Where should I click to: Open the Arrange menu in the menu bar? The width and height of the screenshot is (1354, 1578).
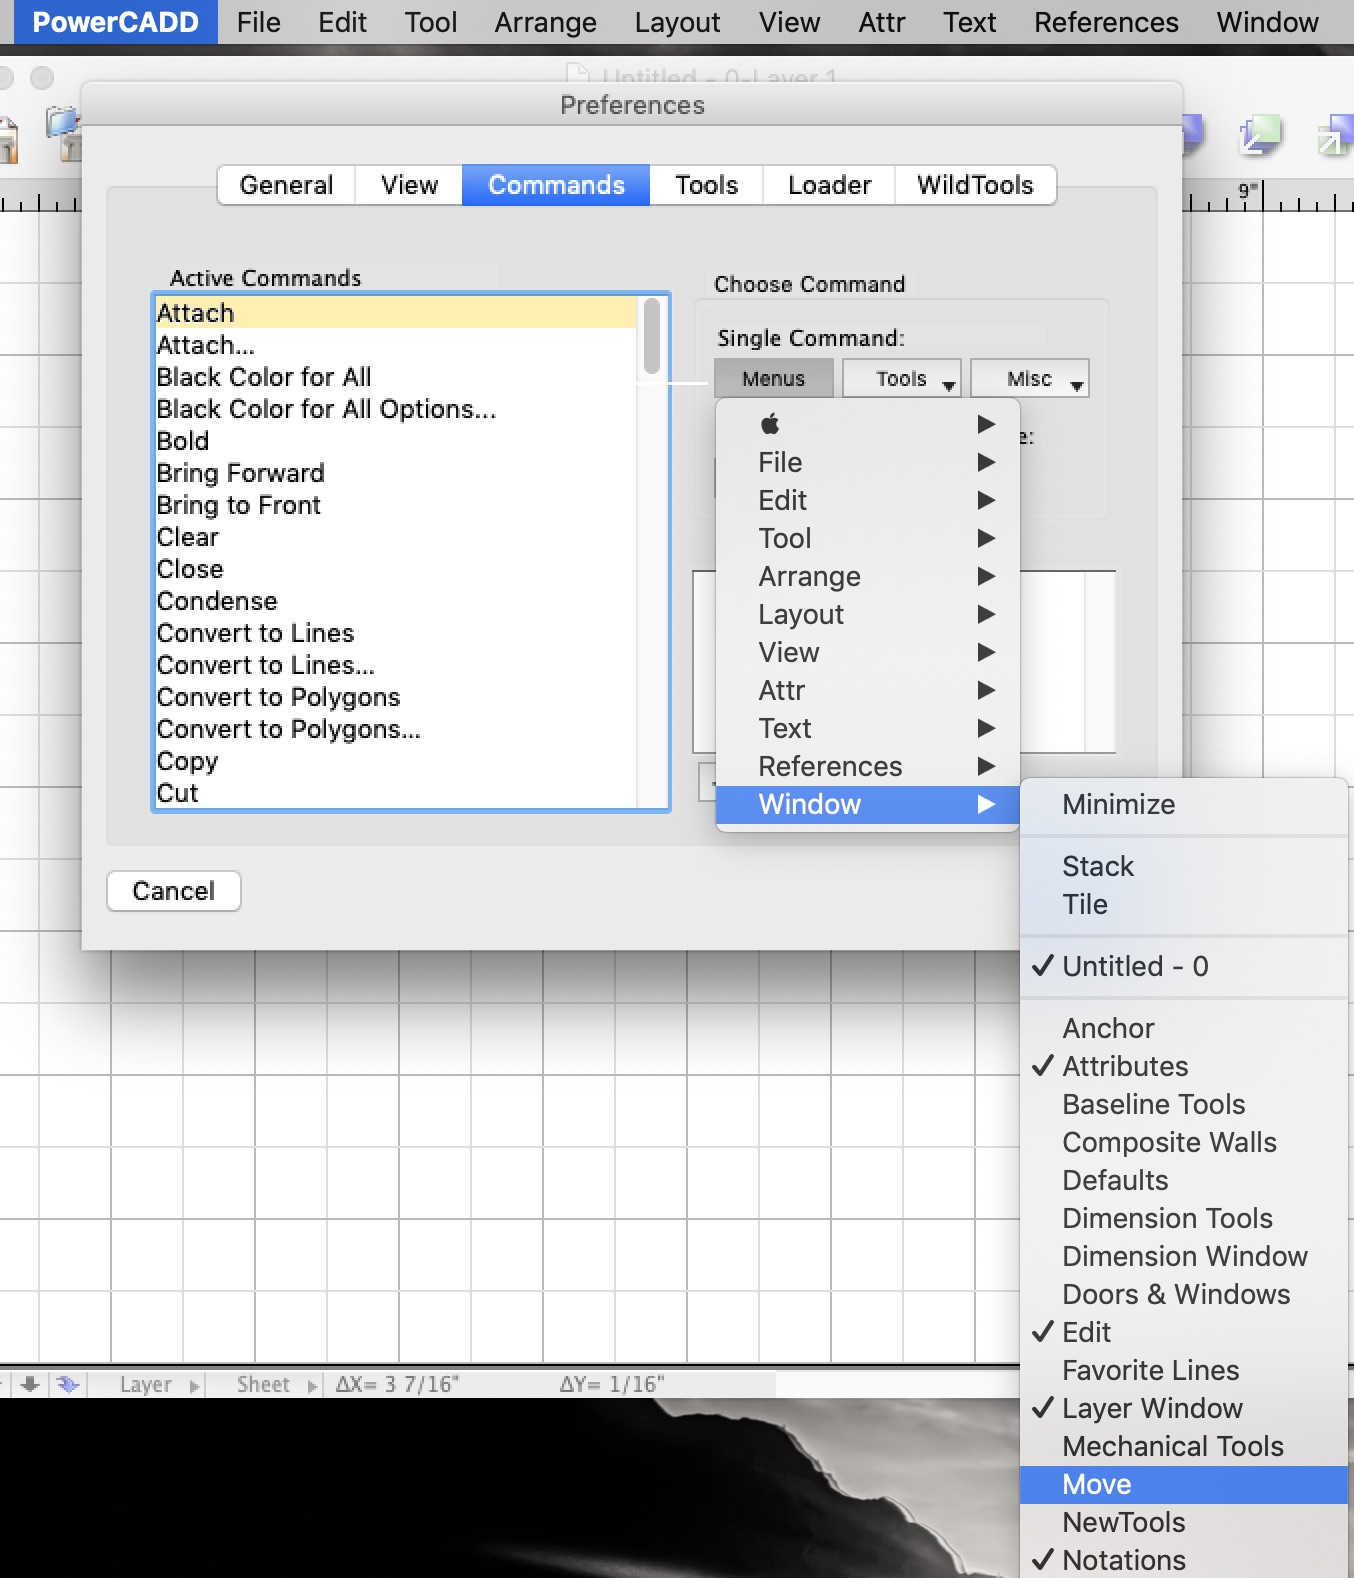click(x=545, y=22)
